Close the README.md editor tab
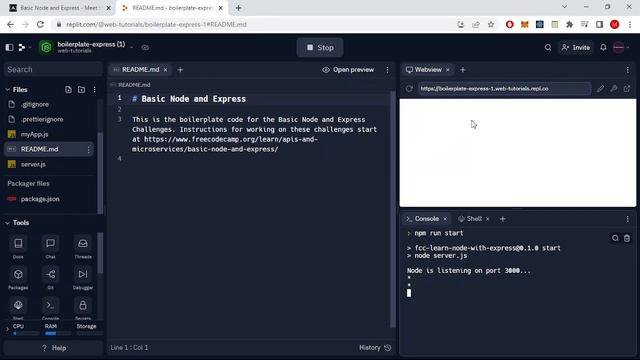 click(x=165, y=70)
